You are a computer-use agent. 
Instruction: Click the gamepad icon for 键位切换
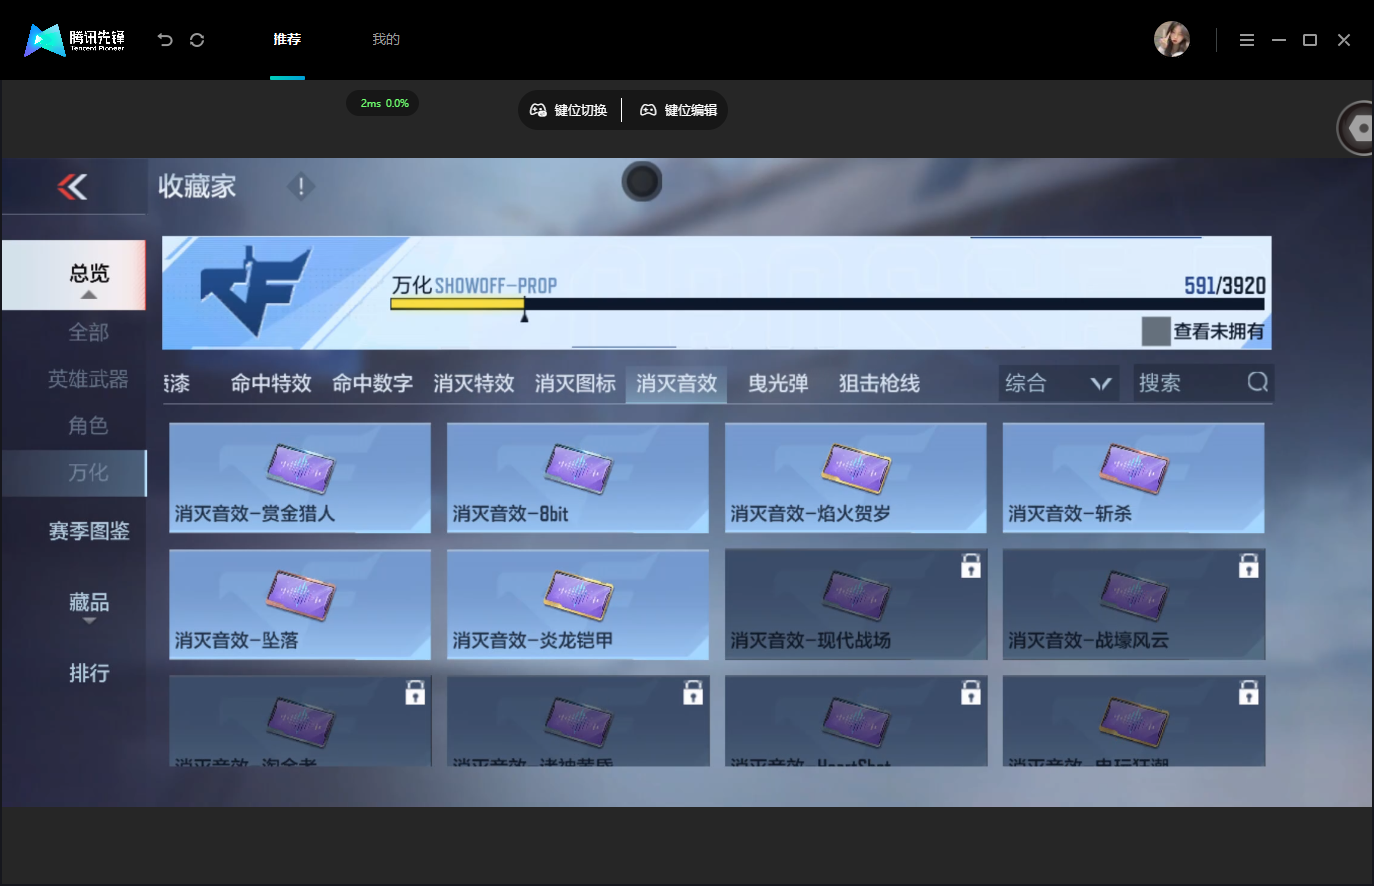click(538, 110)
